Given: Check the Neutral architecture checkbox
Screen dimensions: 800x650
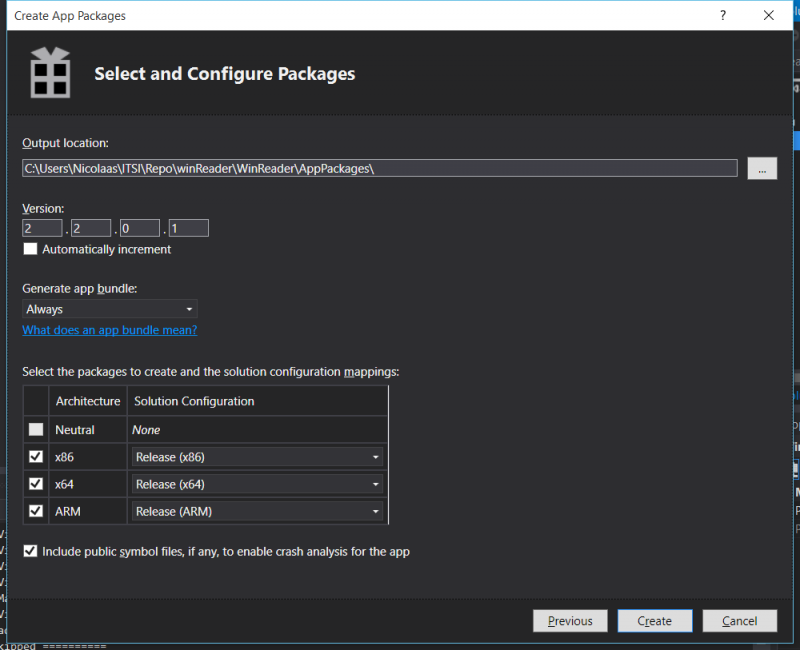Looking at the screenshot, I should (x=36, y=430).
